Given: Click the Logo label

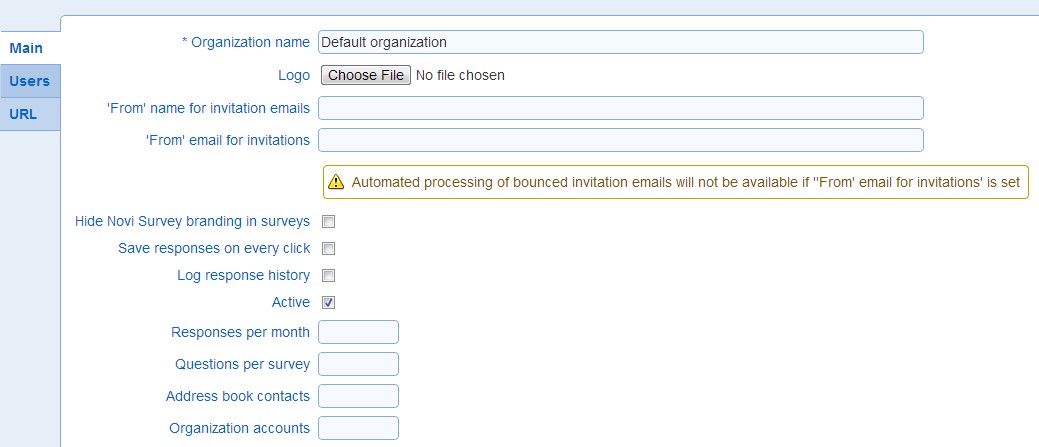Looking at the screenshot, I should [294, 75].
